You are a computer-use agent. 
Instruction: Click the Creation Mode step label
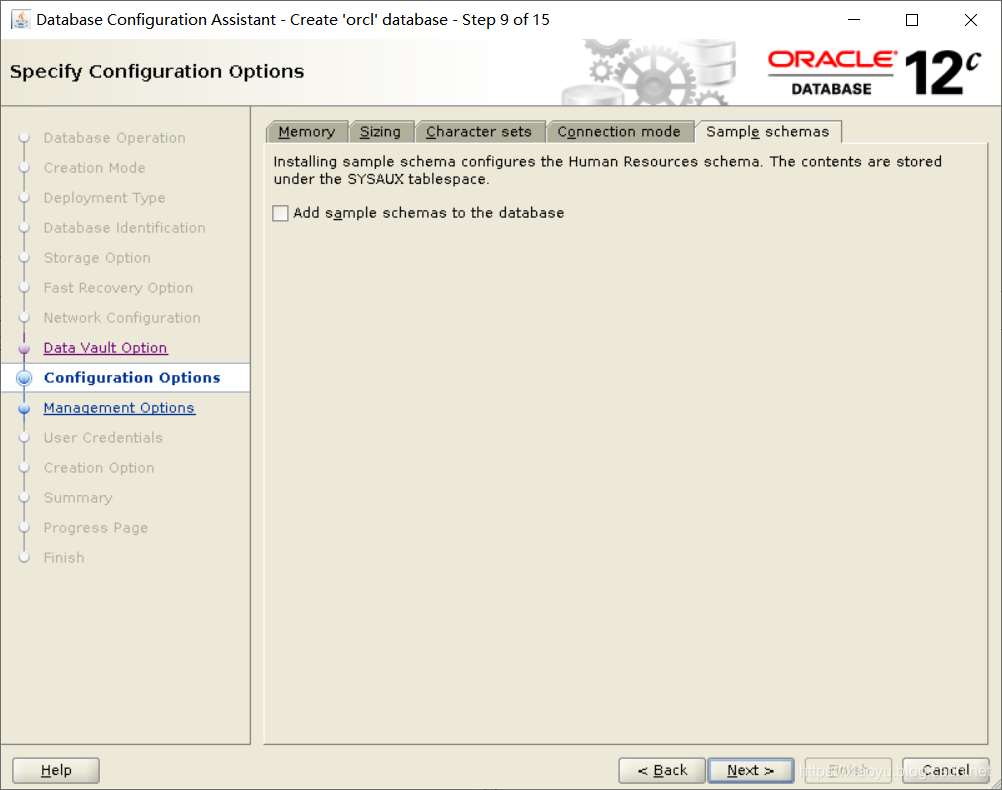pyautogui.click(x=95, y=168)
